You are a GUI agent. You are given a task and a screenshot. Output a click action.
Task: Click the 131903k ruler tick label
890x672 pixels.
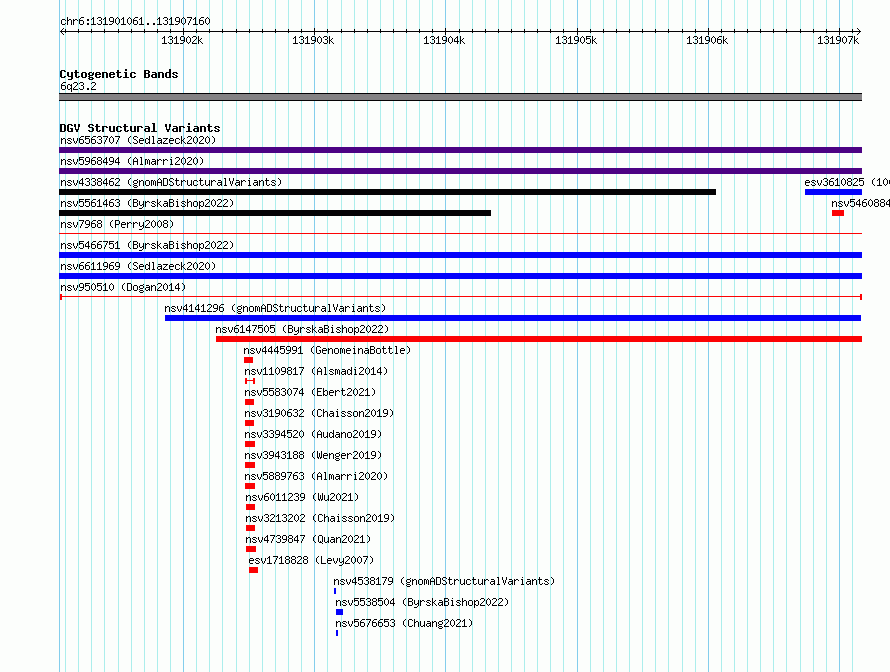pyautogui.click(x=313, y=40)
